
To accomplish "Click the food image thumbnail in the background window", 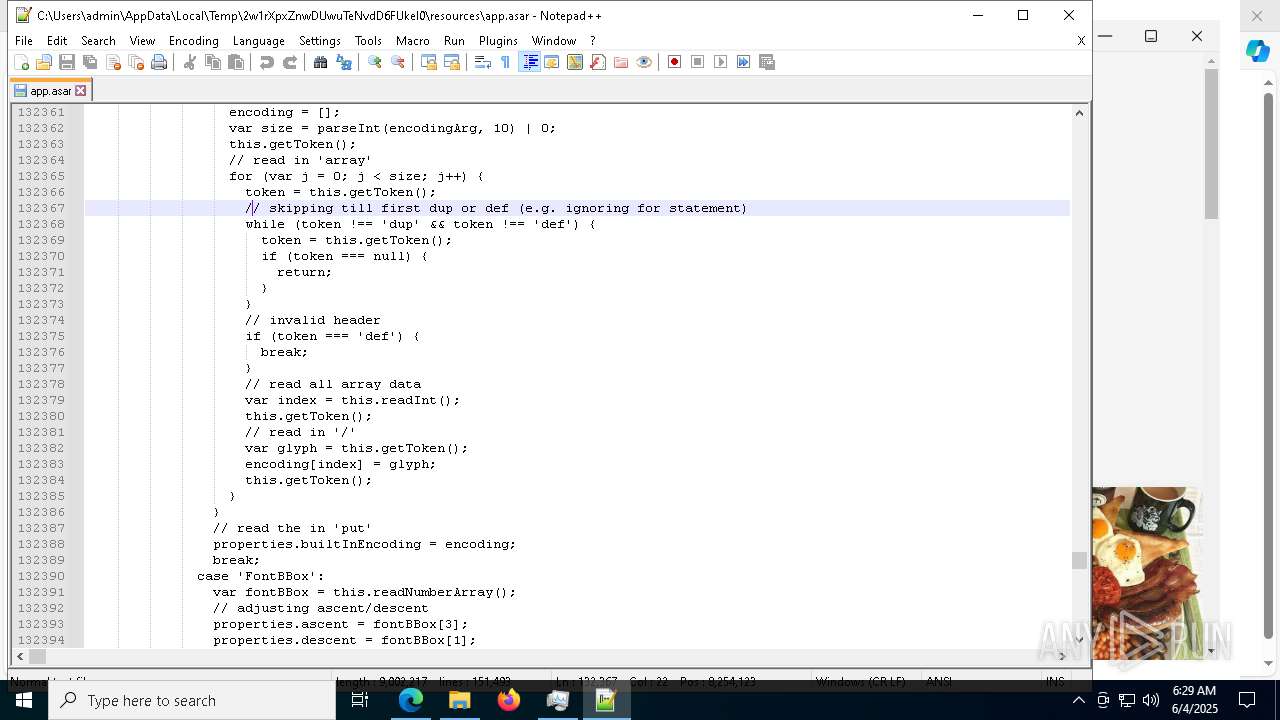I will tap(1147, 573).
